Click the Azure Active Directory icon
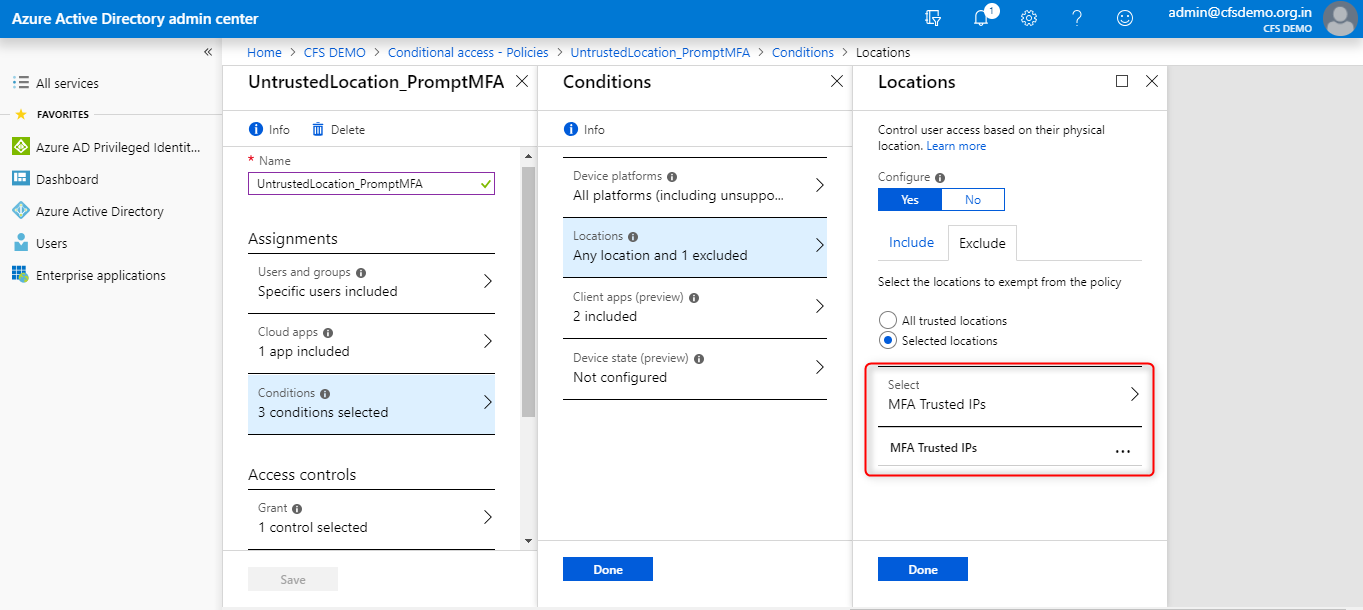Image resolution: width=1363 pixels, height=610 pixels. [x=20, y=211]
